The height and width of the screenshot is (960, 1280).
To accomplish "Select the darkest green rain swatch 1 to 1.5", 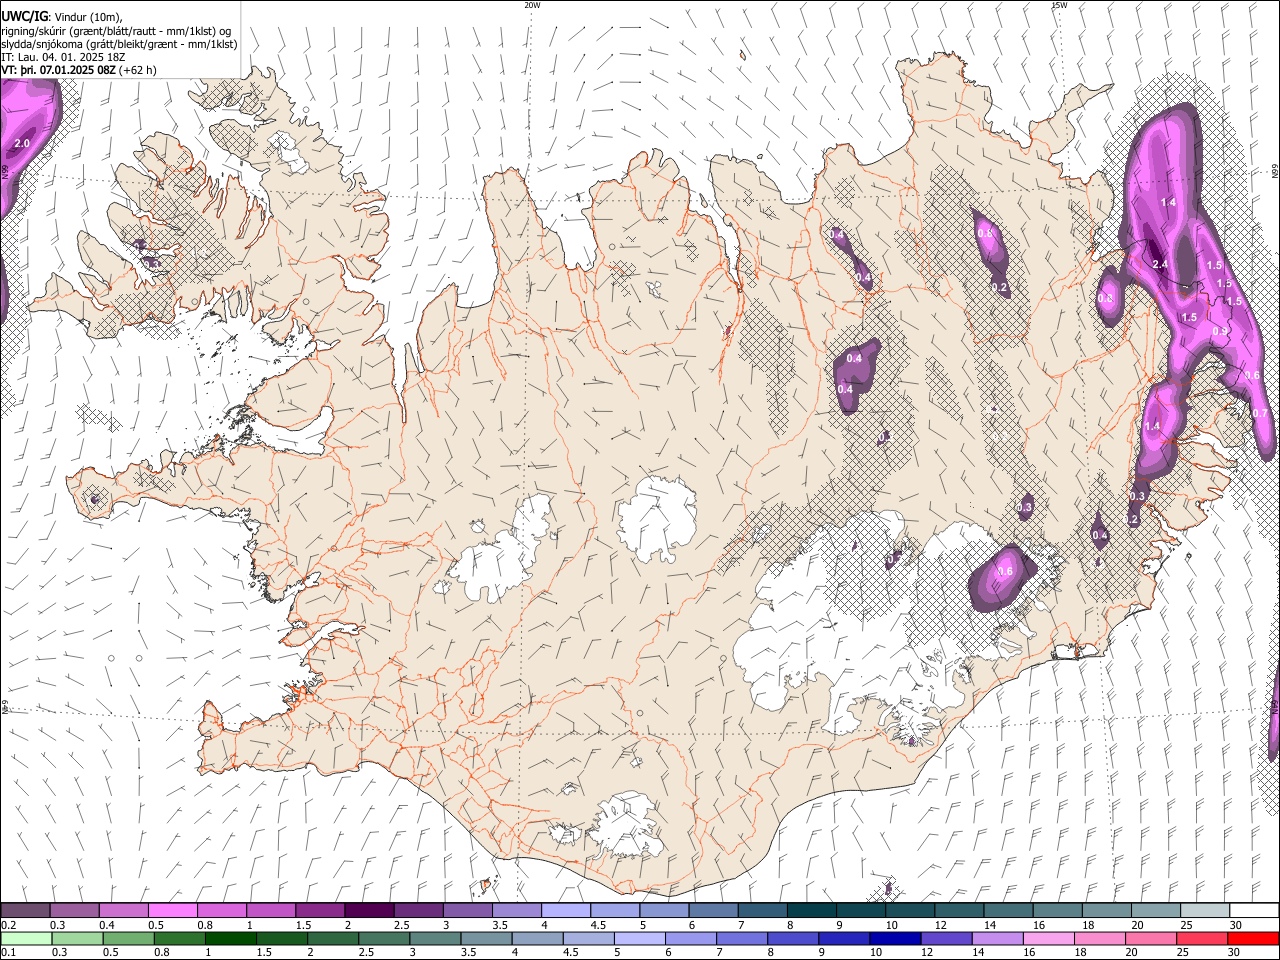I will [231, 938].
